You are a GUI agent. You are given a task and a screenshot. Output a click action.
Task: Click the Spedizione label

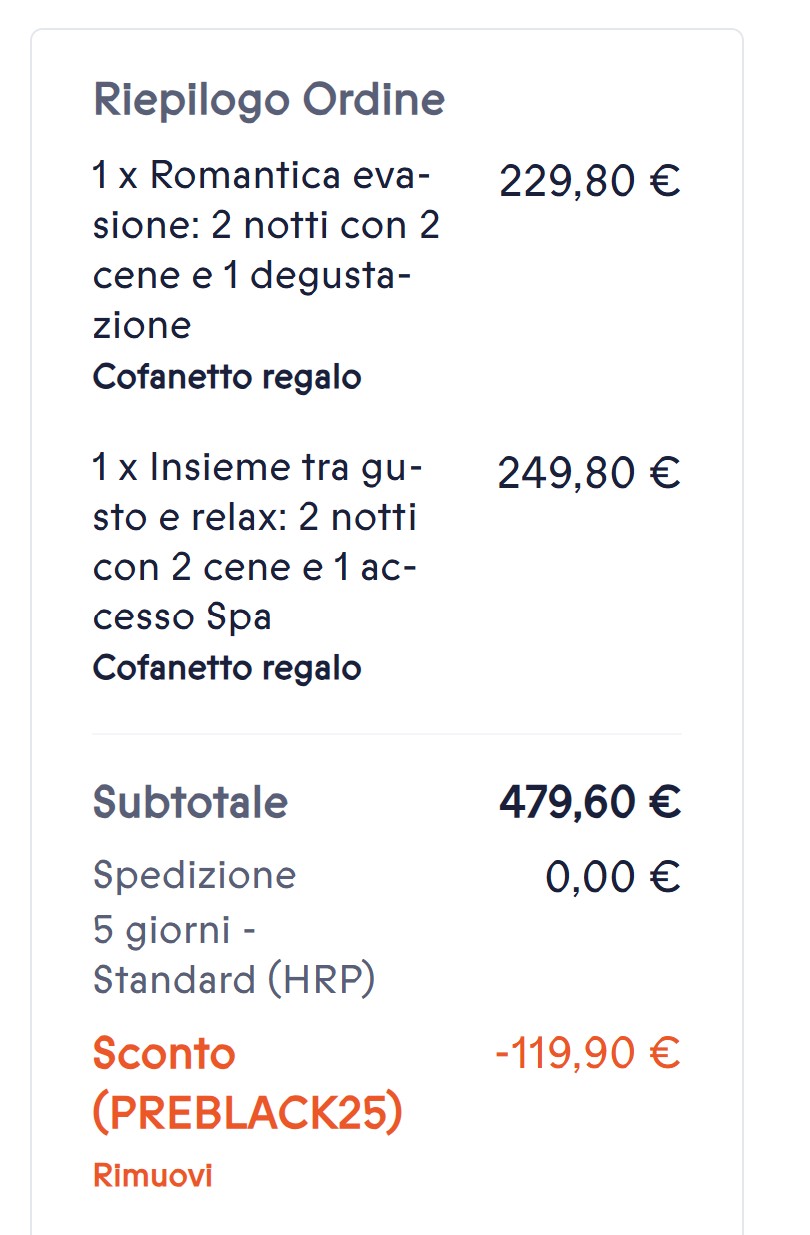click(x=194, y=875)
